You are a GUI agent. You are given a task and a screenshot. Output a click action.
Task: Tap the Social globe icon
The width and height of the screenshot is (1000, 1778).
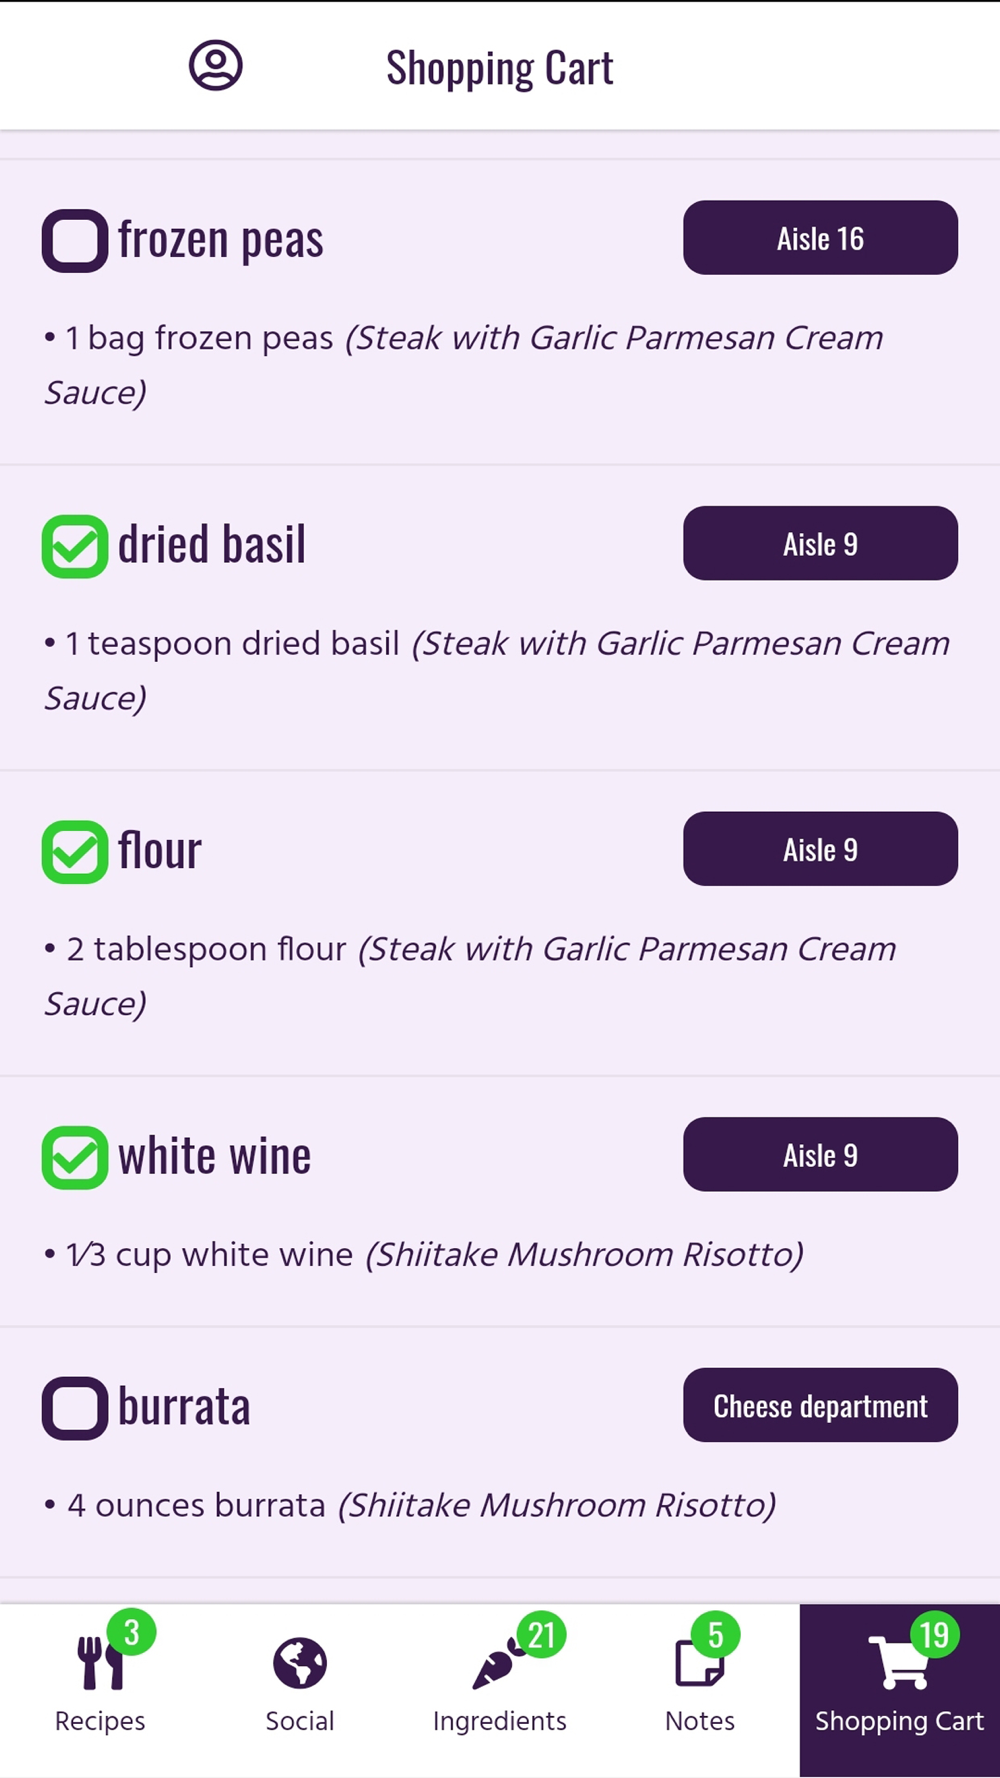pyautogui.click(x=299, y=1663)
